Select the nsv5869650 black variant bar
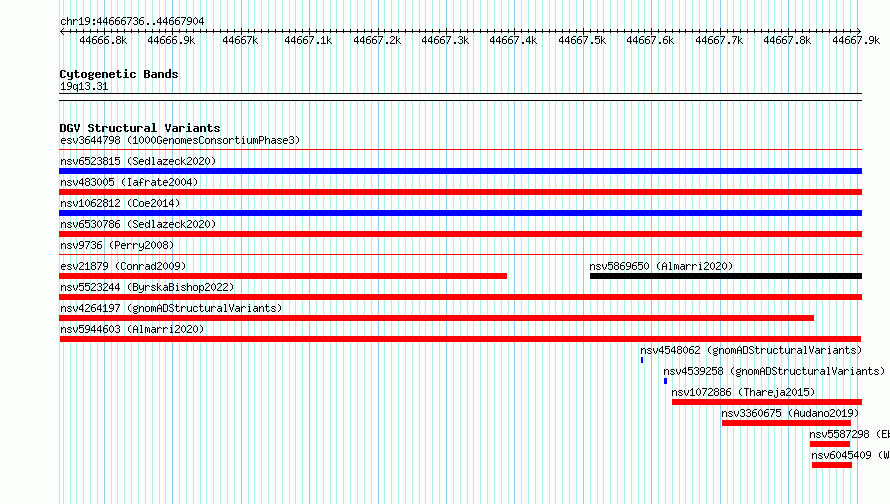Screen dimensions: 890x504 coord(726,276)
